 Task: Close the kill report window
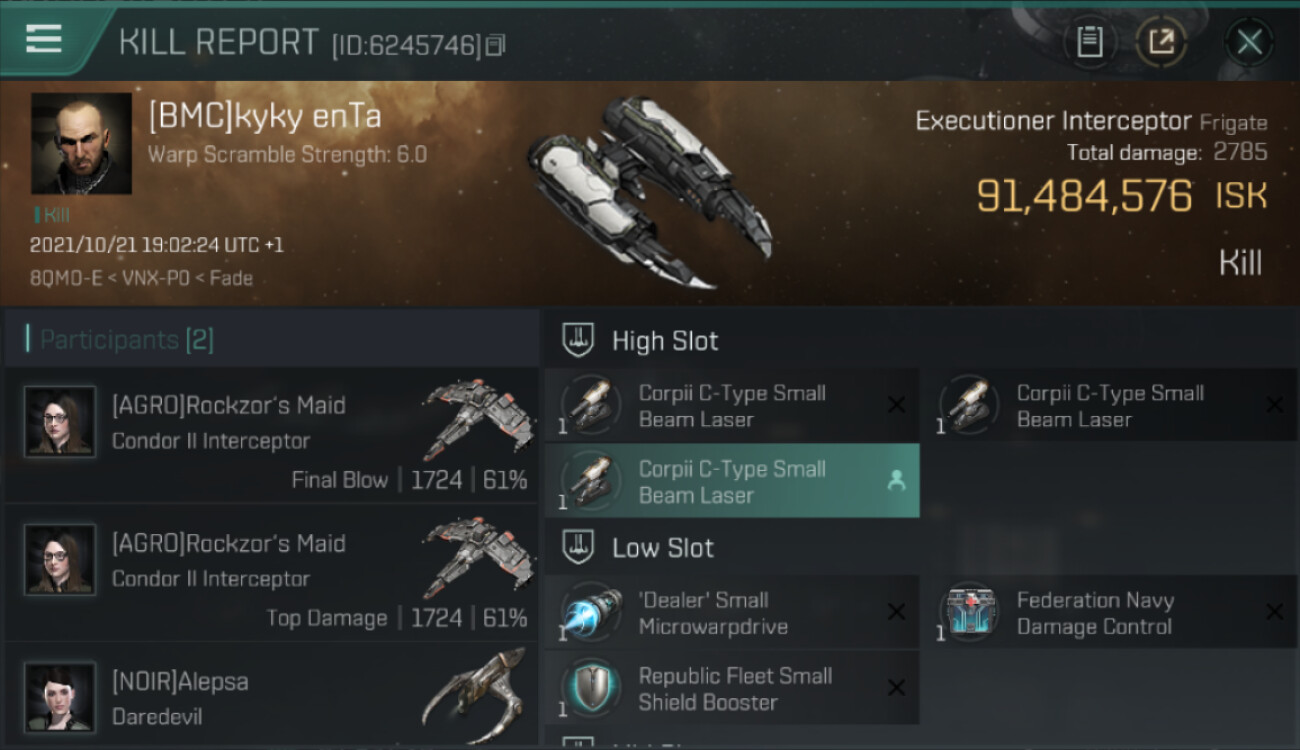(1249, 42)
